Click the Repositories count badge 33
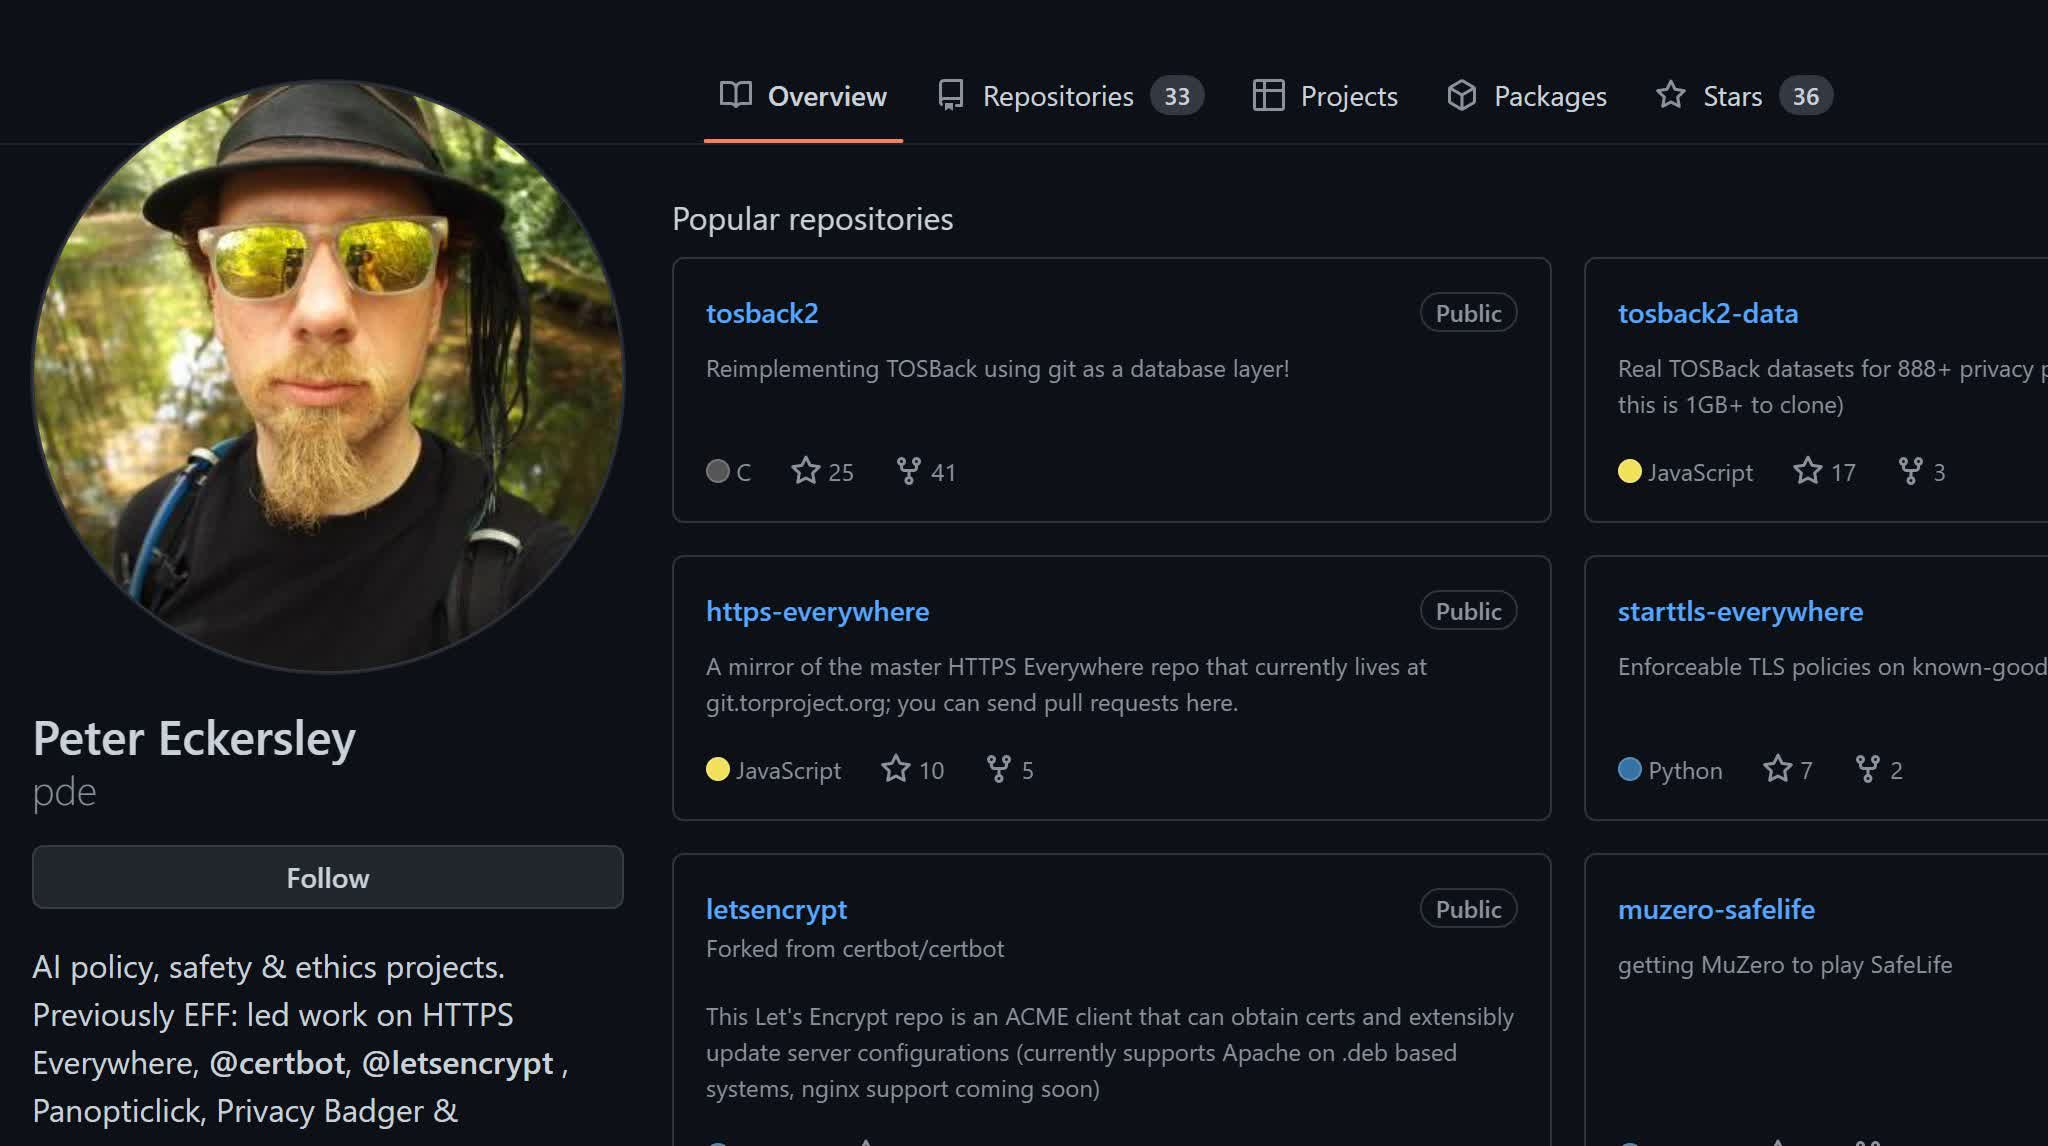The height and width of the screenshot is (1146, 2048). coord(1176,96)
